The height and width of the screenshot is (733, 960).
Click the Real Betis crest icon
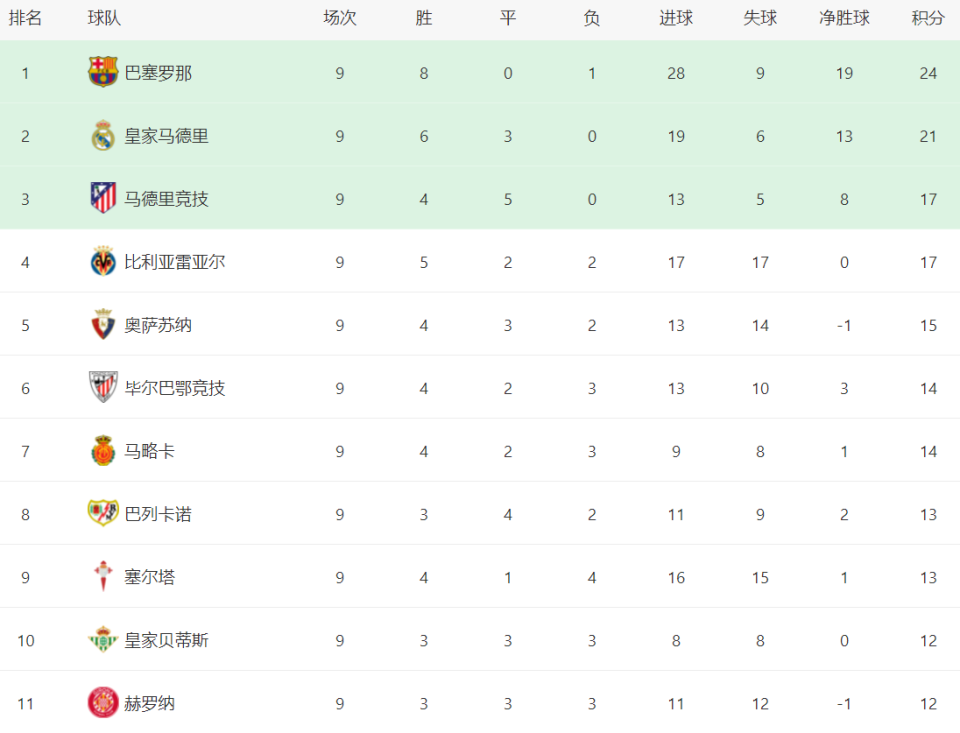pos(103,640)
